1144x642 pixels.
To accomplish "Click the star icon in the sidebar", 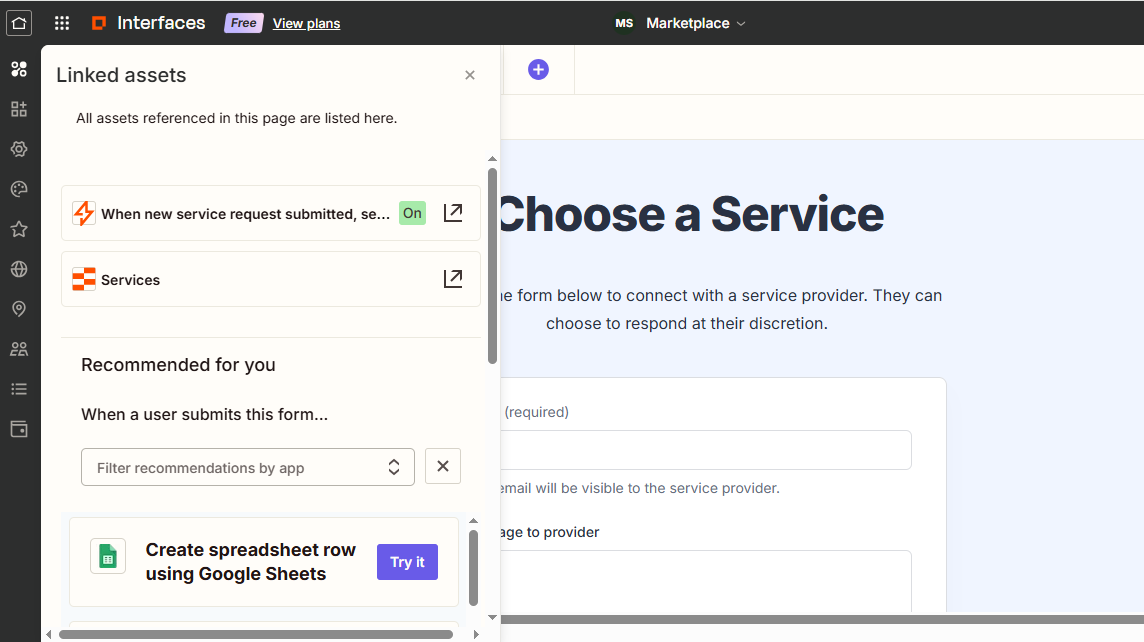I will tap(18, 229).
